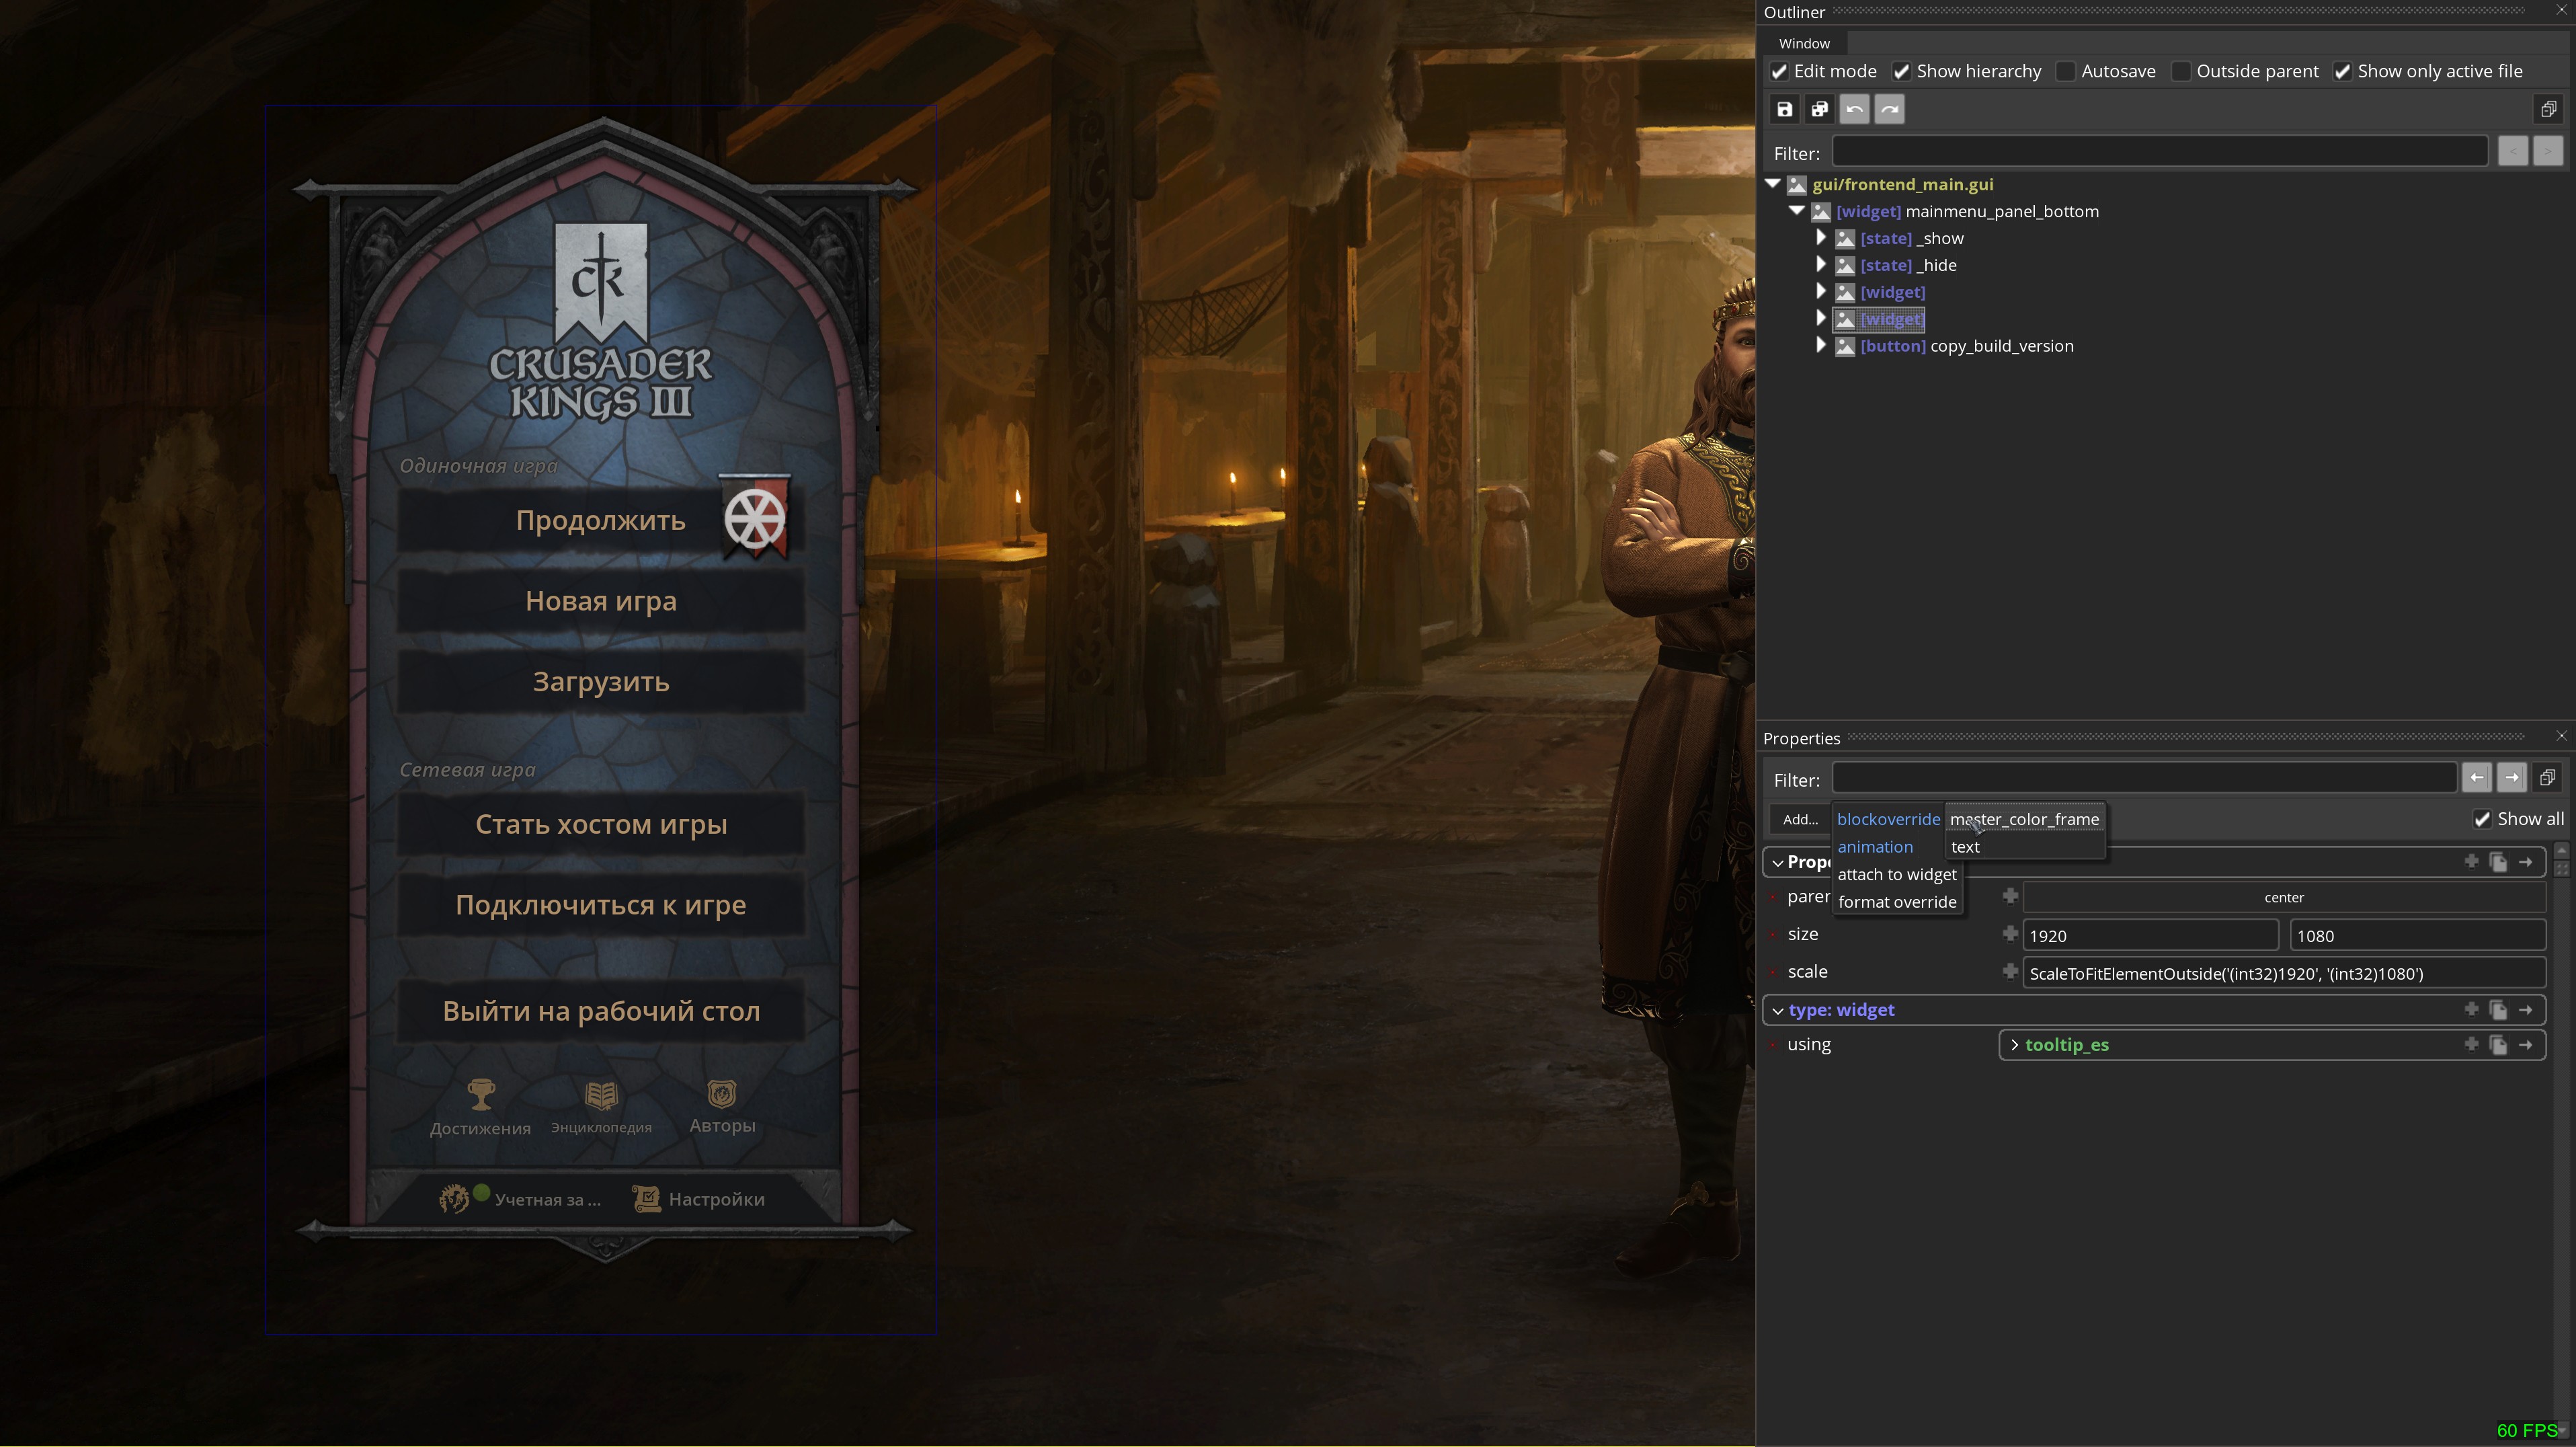The image size is (2576, 1447).
Task: Redo with the right curved arrow icon
Action: (1889, 109)
